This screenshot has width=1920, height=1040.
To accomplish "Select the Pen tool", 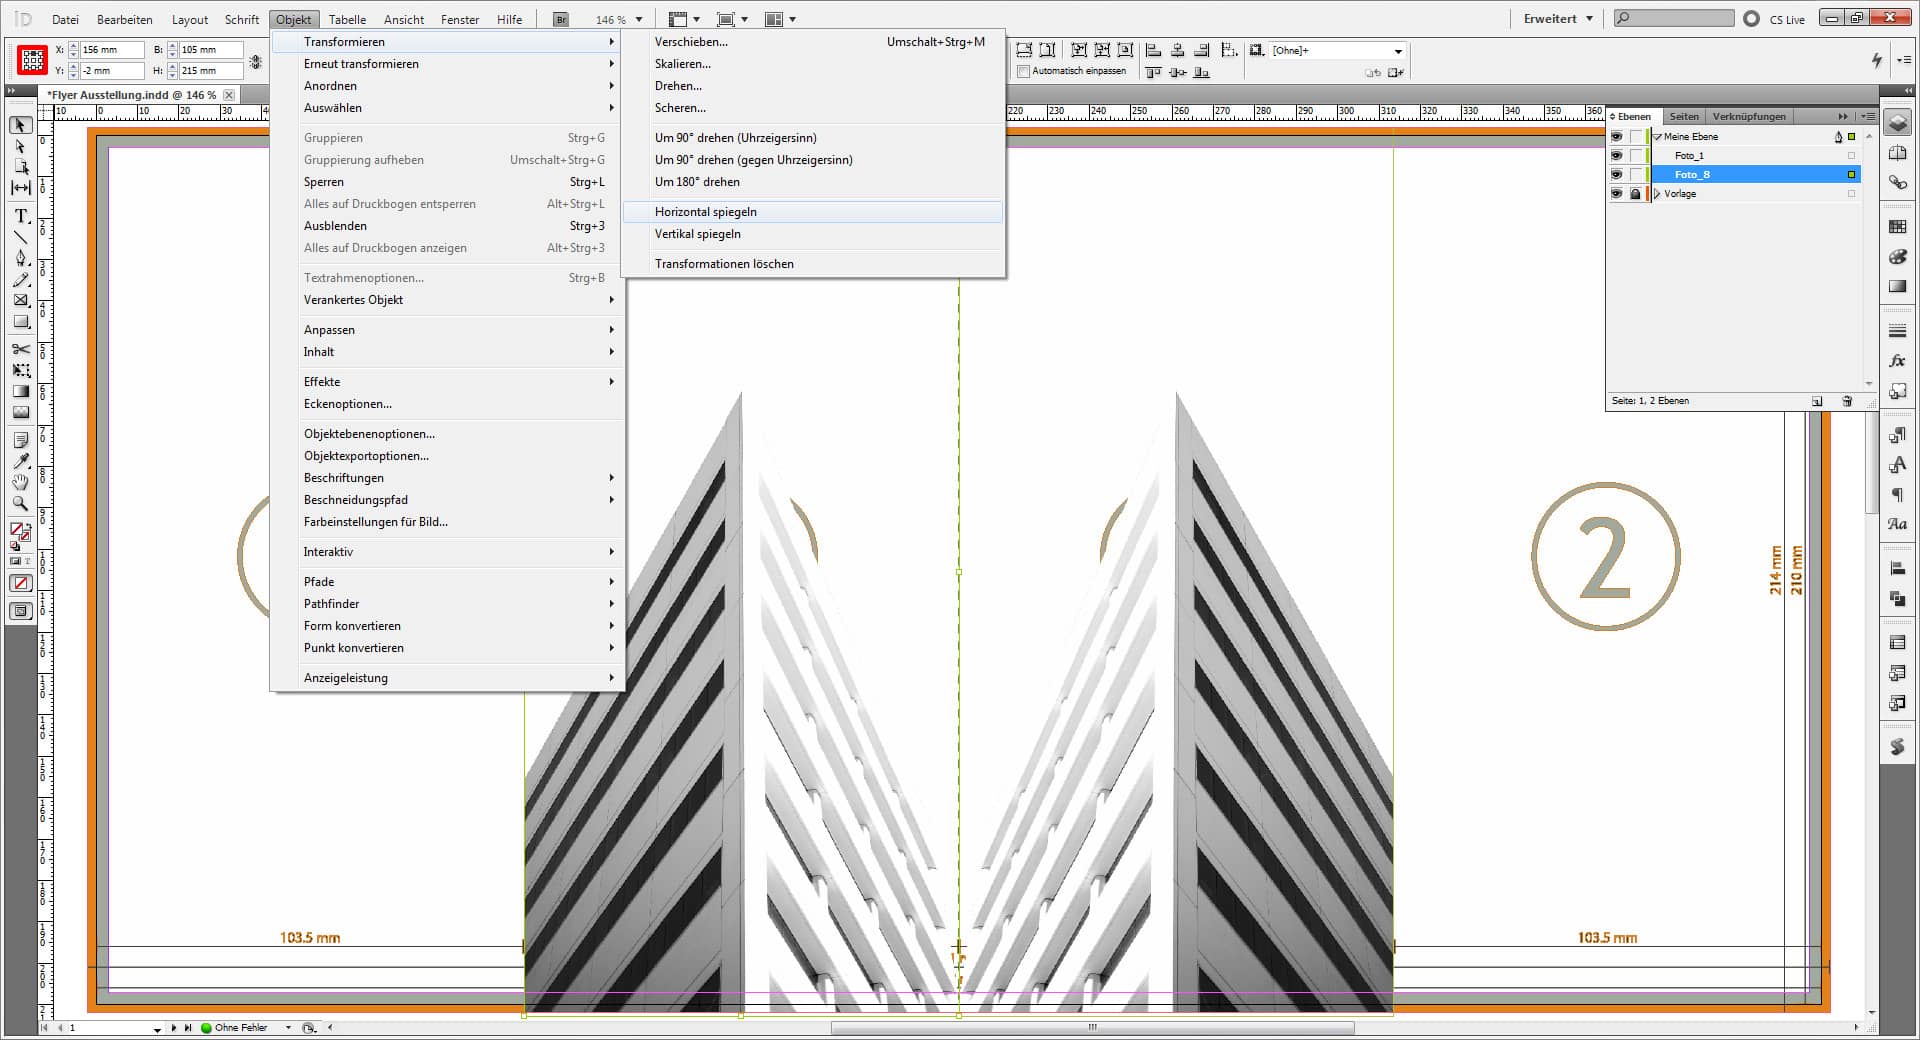I will click(20, 258).
